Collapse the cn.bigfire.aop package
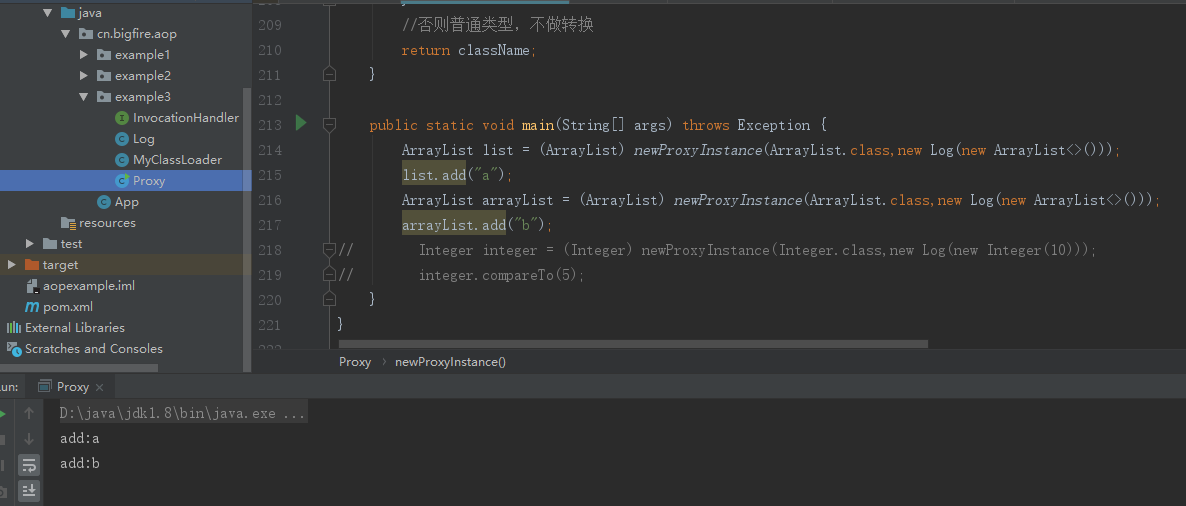The width and height of the screenshot is (1186, 506). pos(66,34)
